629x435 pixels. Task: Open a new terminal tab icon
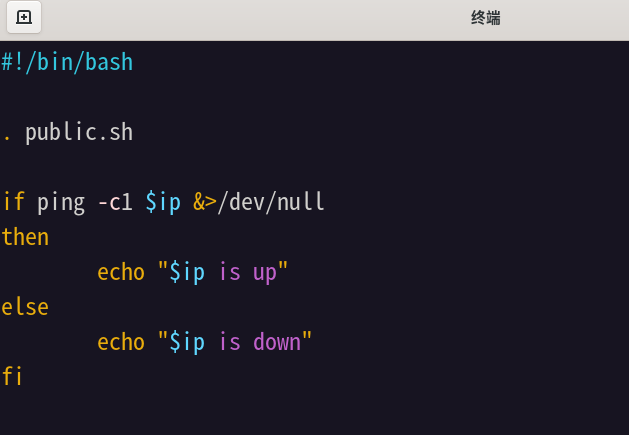click(x=24, y=17)
